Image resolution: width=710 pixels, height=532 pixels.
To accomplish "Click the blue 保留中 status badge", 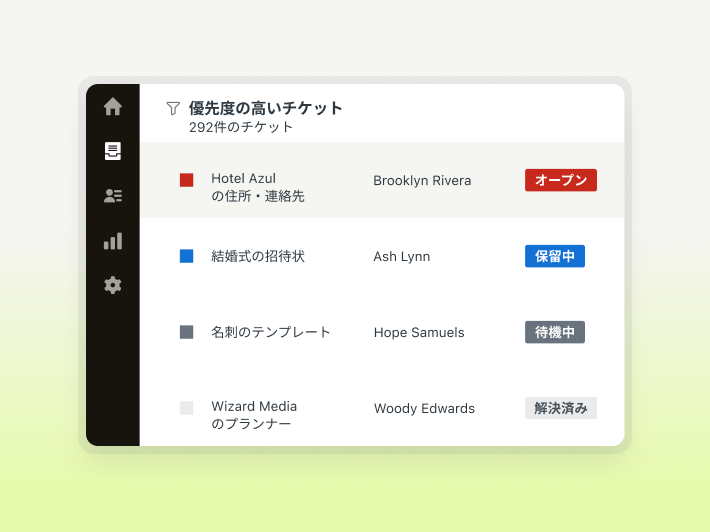I will (x=555, y=256).
